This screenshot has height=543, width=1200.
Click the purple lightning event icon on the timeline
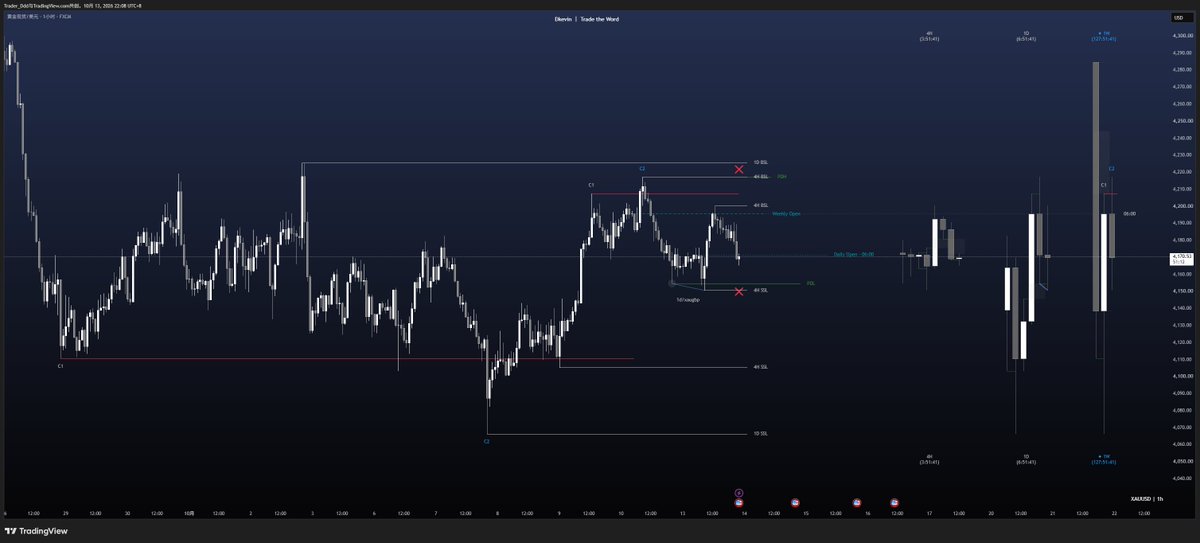[x=738, y=492]
